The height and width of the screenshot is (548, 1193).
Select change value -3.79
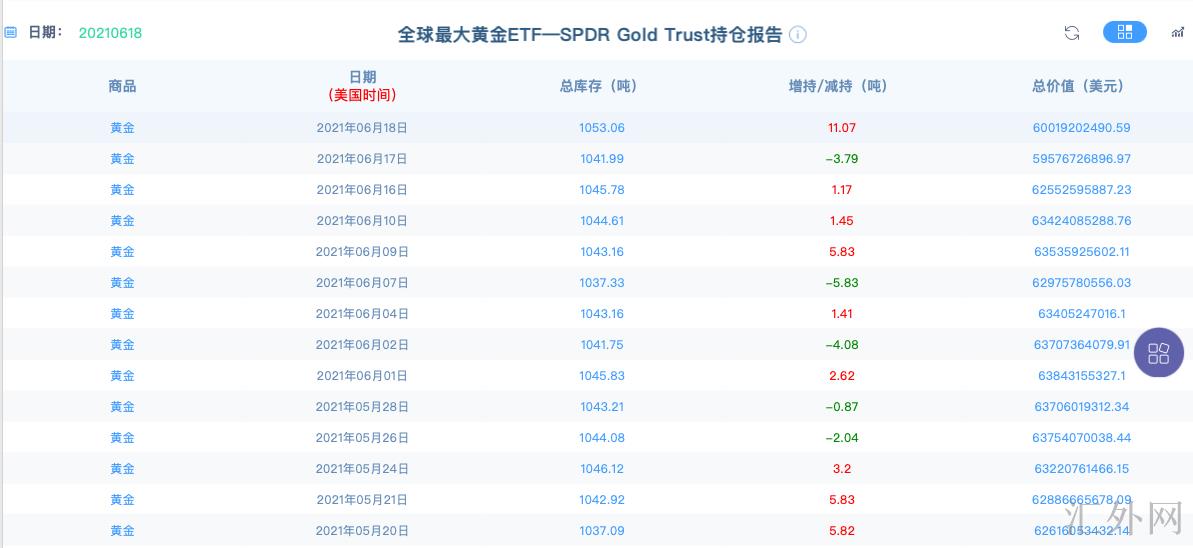tap(841, 159)
